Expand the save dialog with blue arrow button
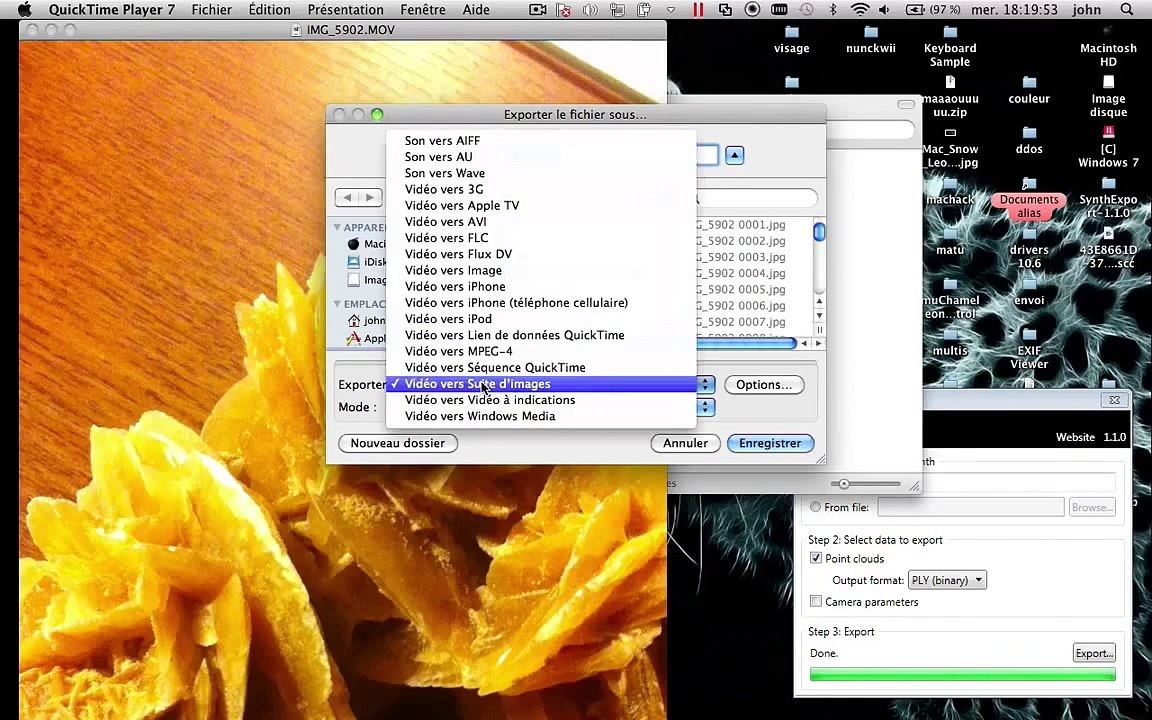1152x720 pixels. 735,155
